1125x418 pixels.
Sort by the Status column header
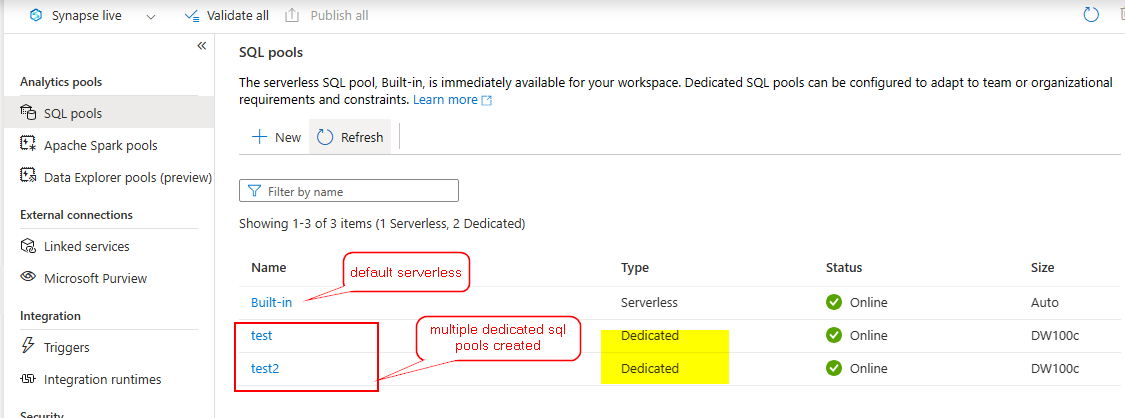coord(844,267)
